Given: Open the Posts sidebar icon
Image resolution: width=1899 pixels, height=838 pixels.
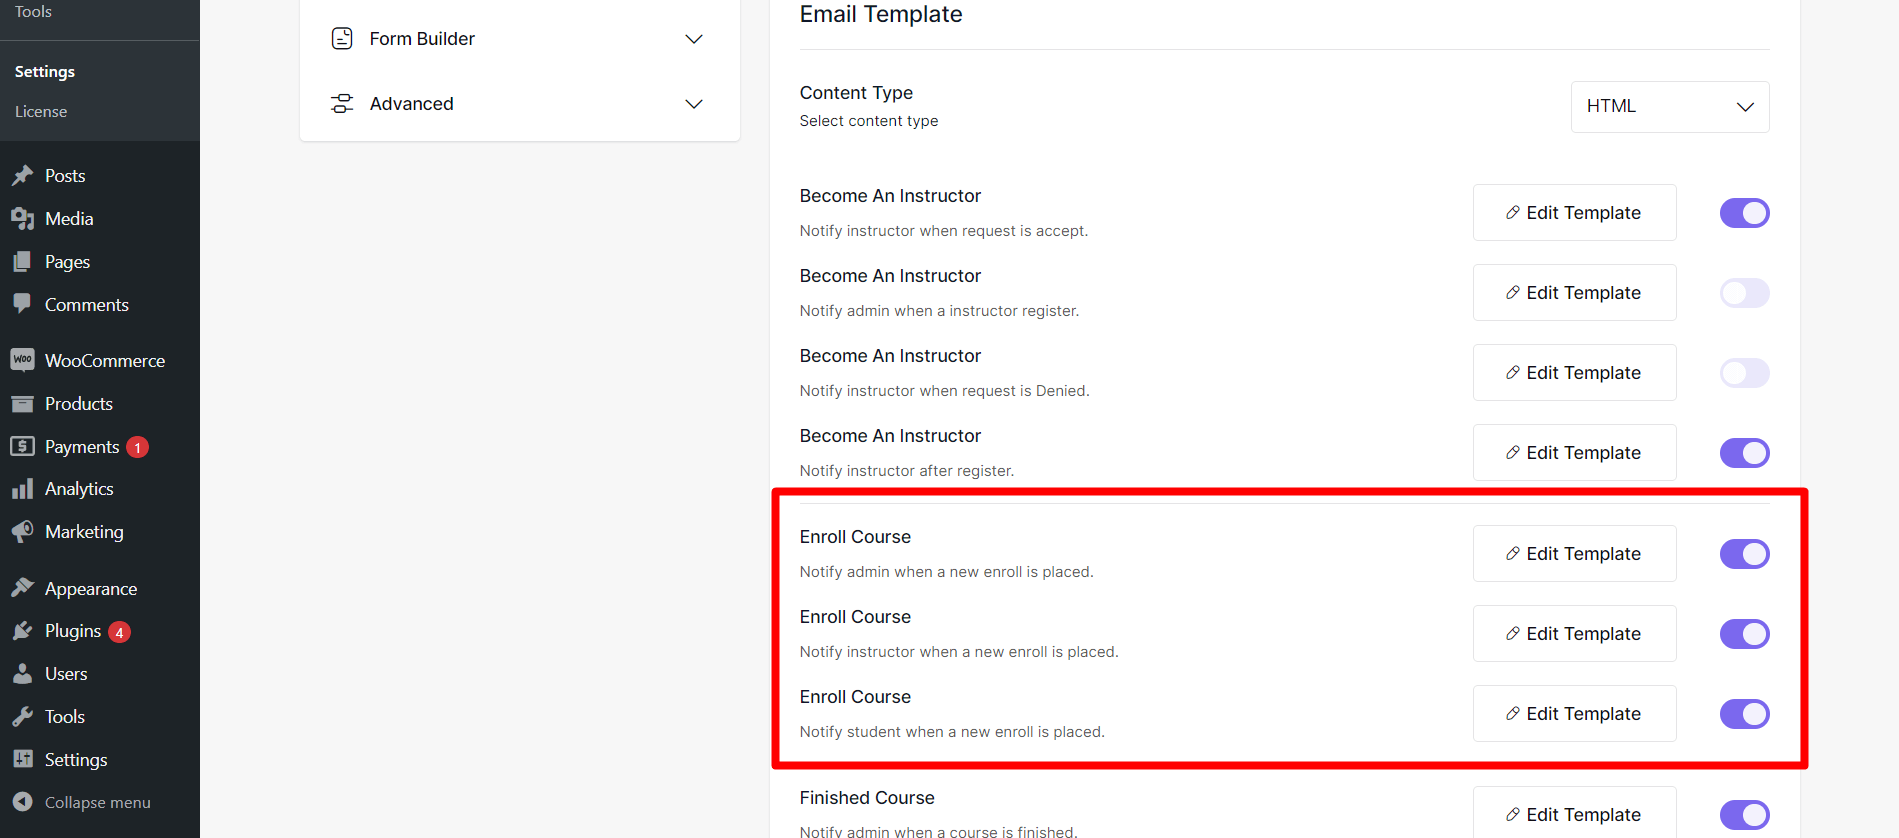Looking at the screenshot, I should tap(24, 175).
